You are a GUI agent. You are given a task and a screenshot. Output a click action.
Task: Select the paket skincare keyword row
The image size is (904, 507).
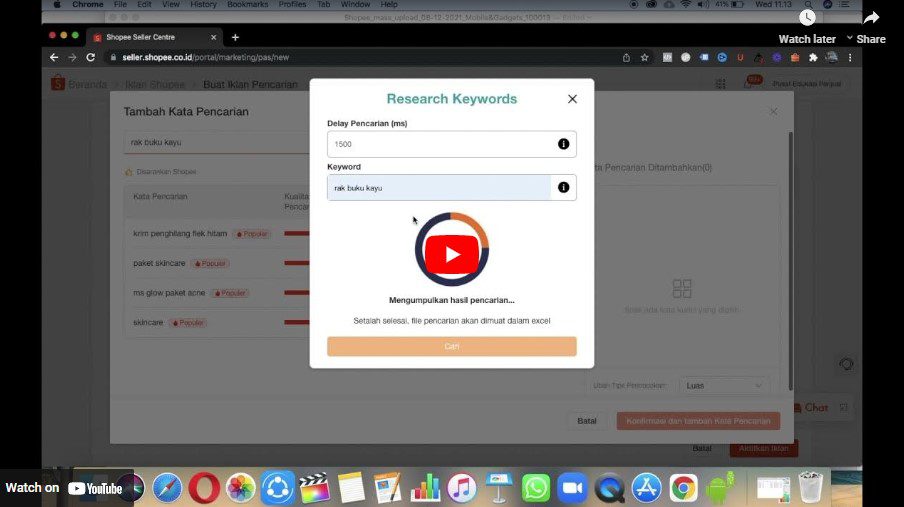point(216,263)
